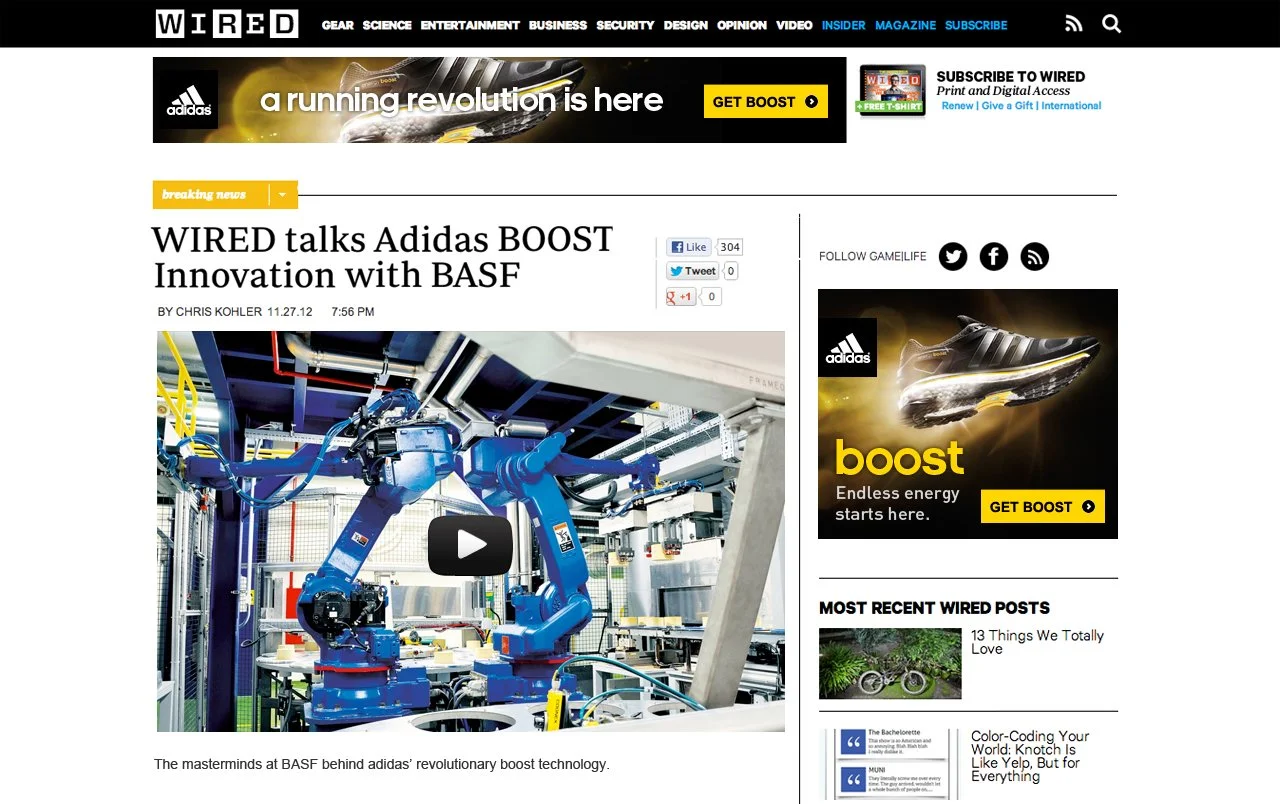Click SUBSCRIBE in the top navigation
The image size is (1280, 804).
976,25
